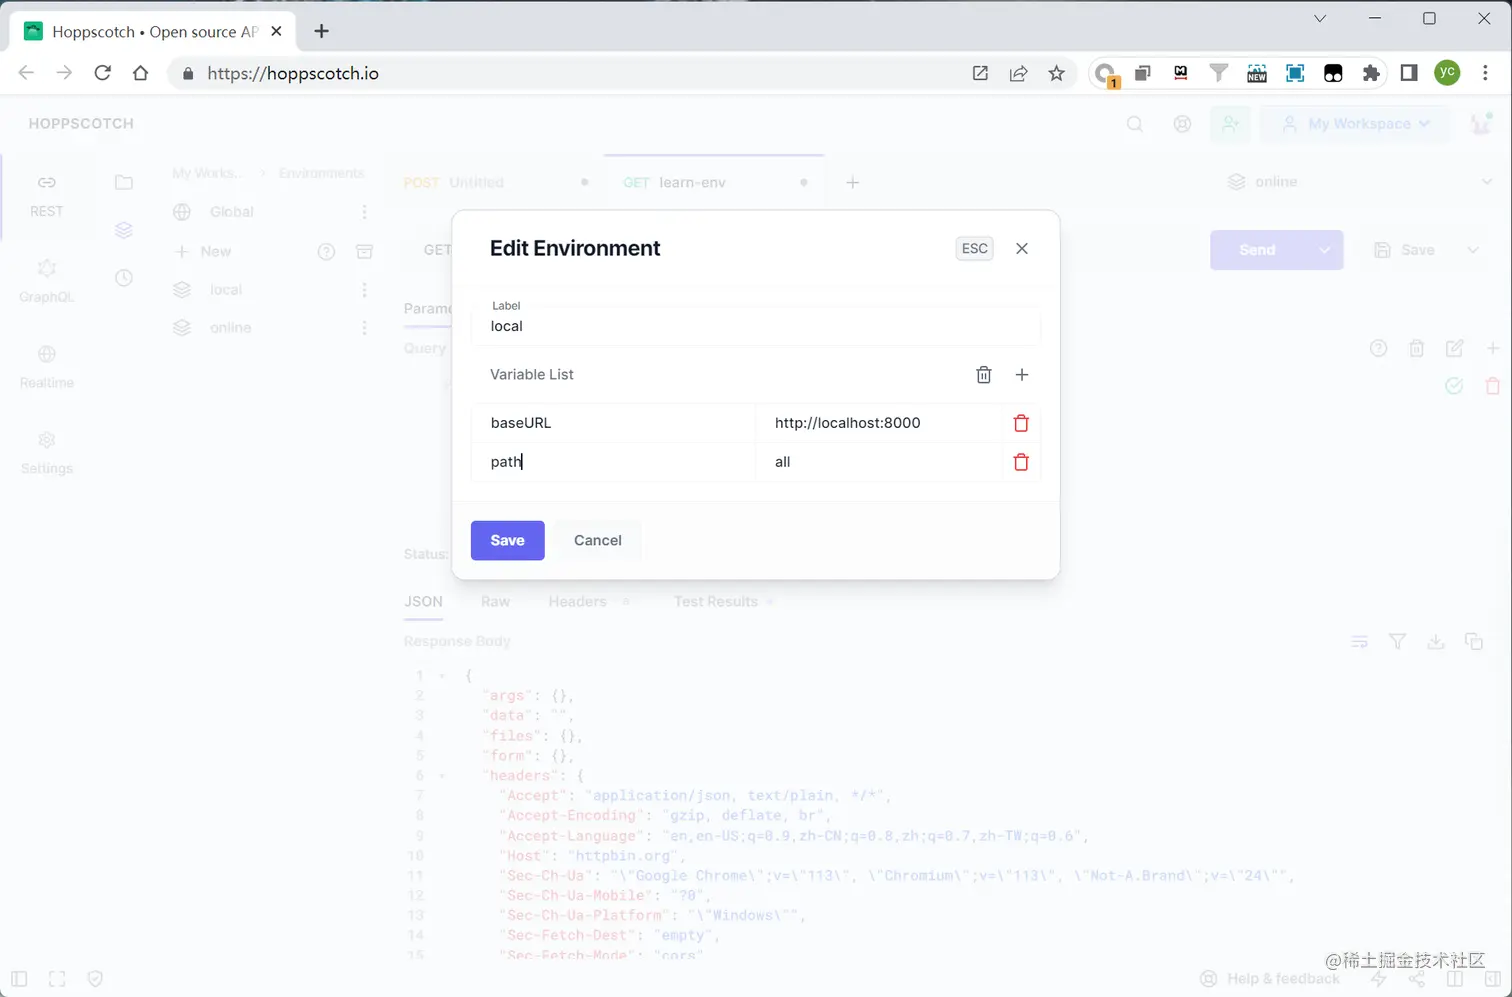Delete the query parameter row
Image resolution: width=1512 pixels, height=997 pixels.
1492,386
